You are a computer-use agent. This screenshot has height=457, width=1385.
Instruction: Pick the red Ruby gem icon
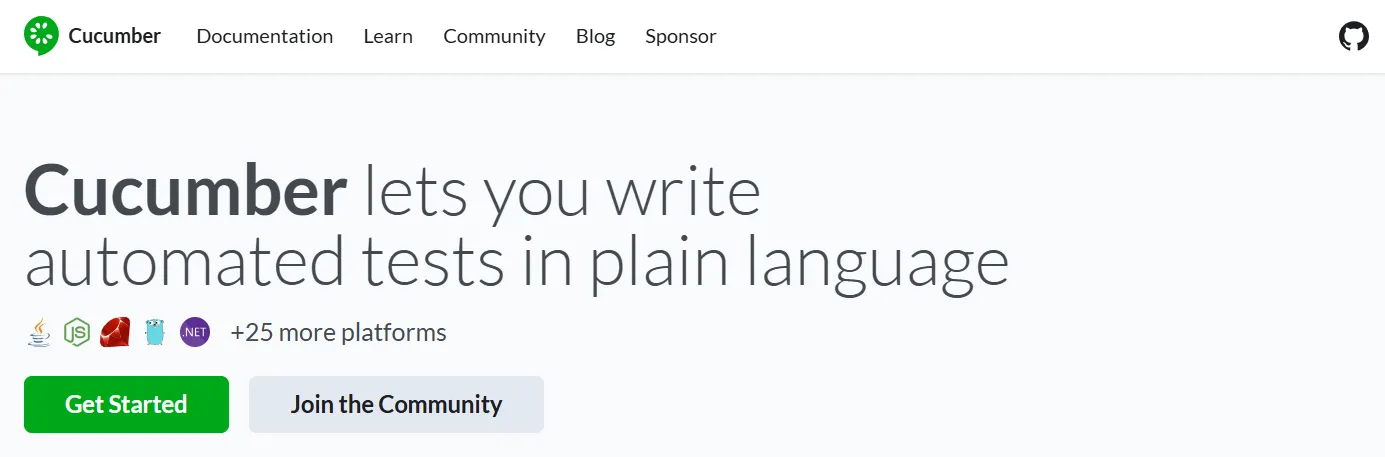[x=115, y=332]
